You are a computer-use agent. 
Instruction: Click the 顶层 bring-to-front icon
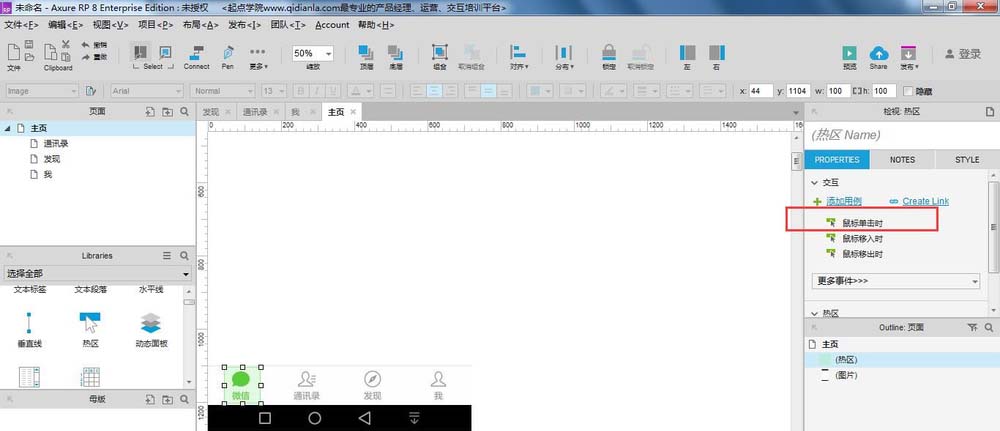[367, 52]
